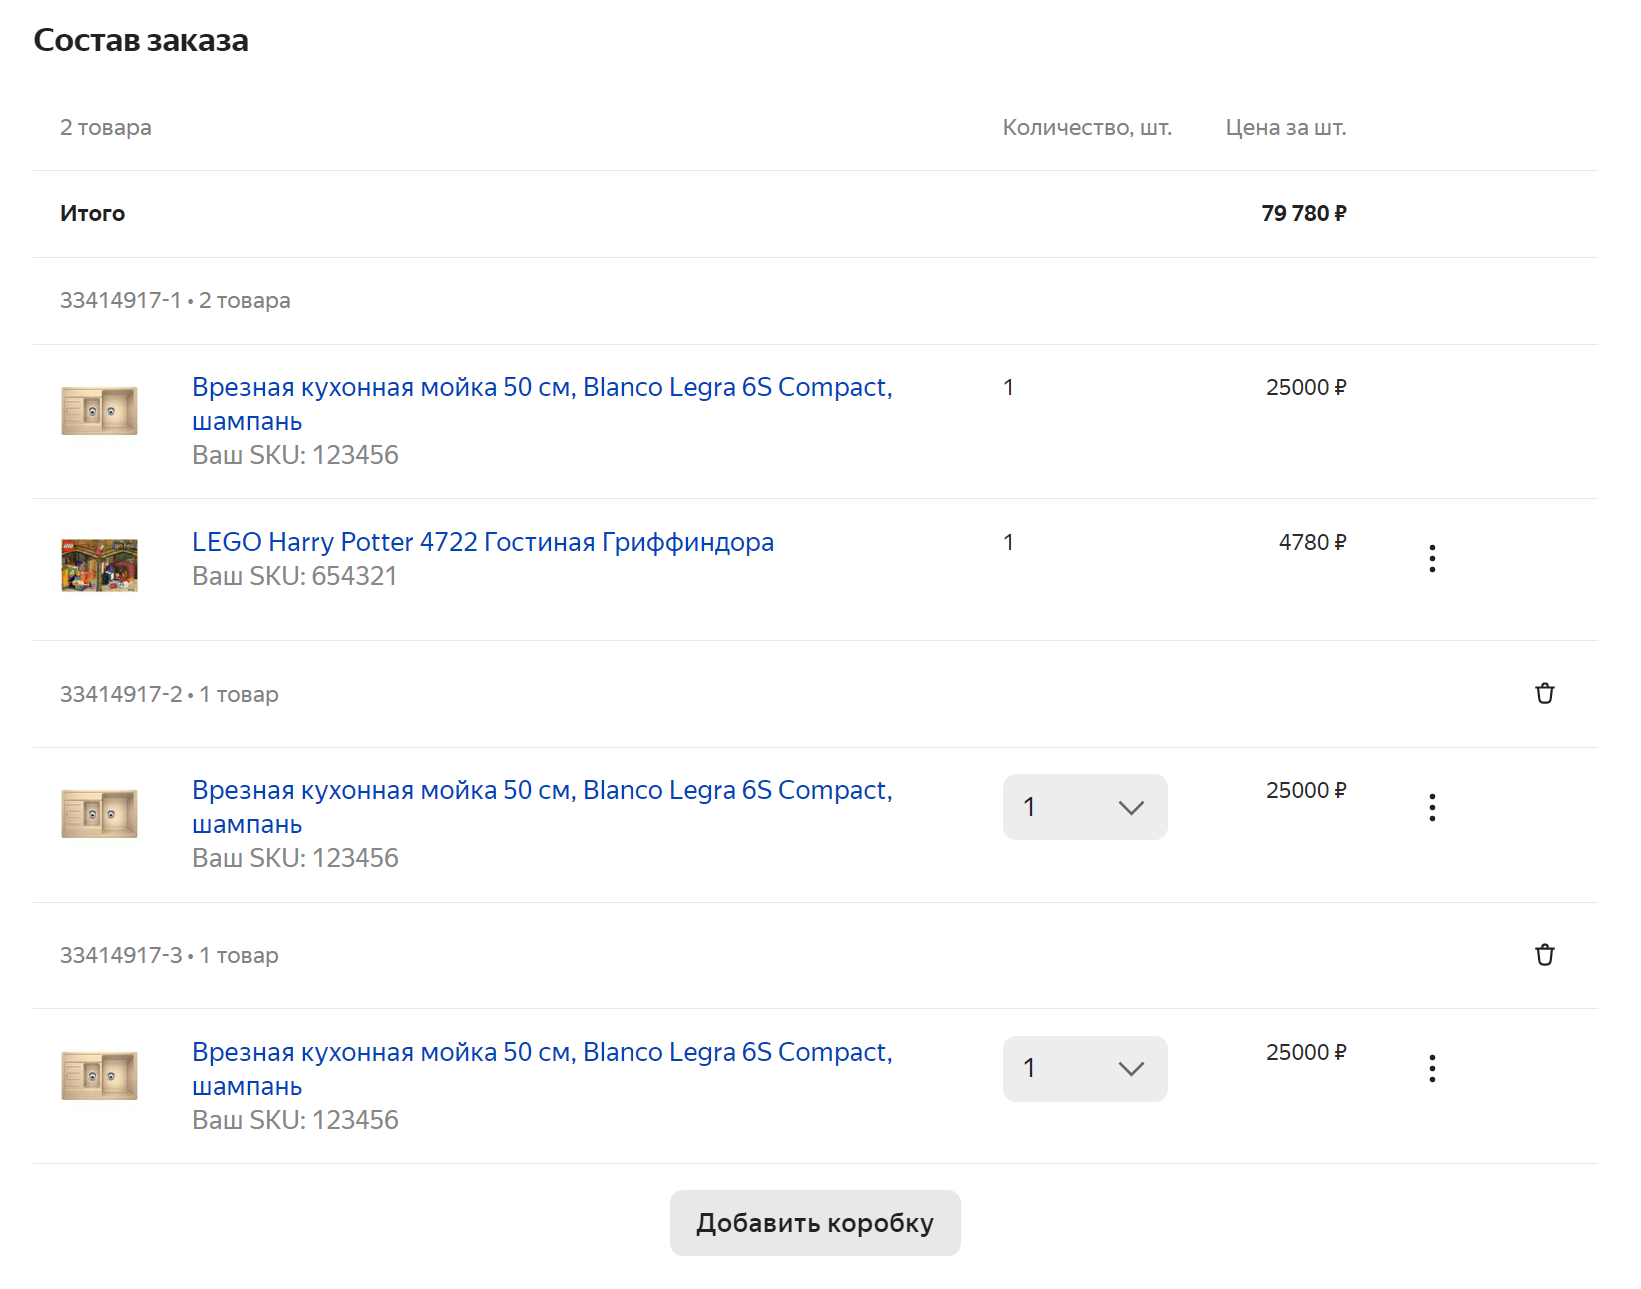Screen dimensions: 1641x1289
Task: Delete box 33414917-2 using trash icon
Action: click(x=1544, y=694)
